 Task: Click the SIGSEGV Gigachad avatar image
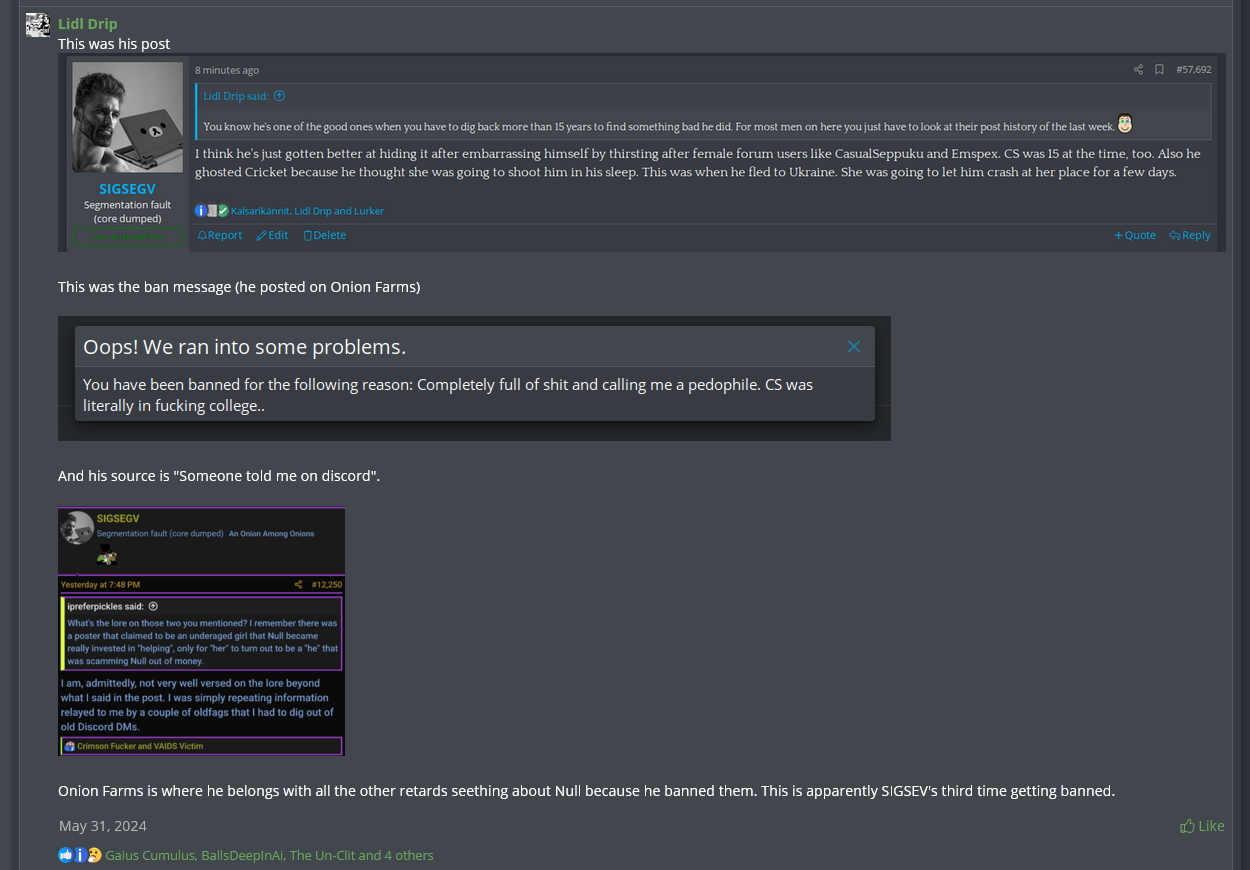tap(127, 117)
